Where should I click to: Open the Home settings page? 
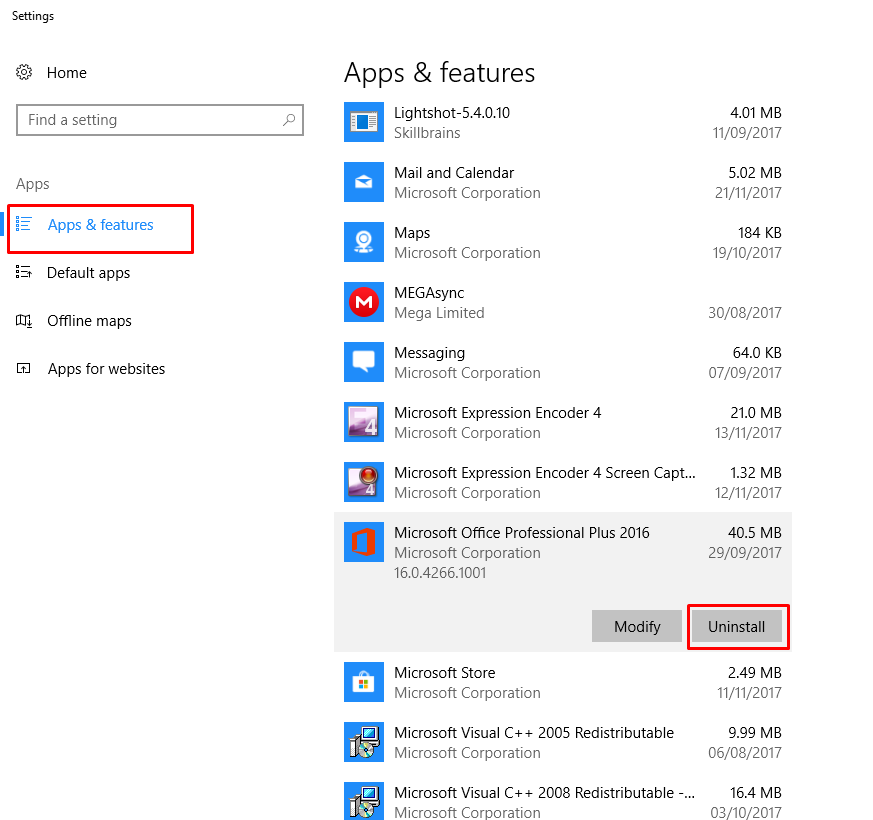click(x=66, y=73)
